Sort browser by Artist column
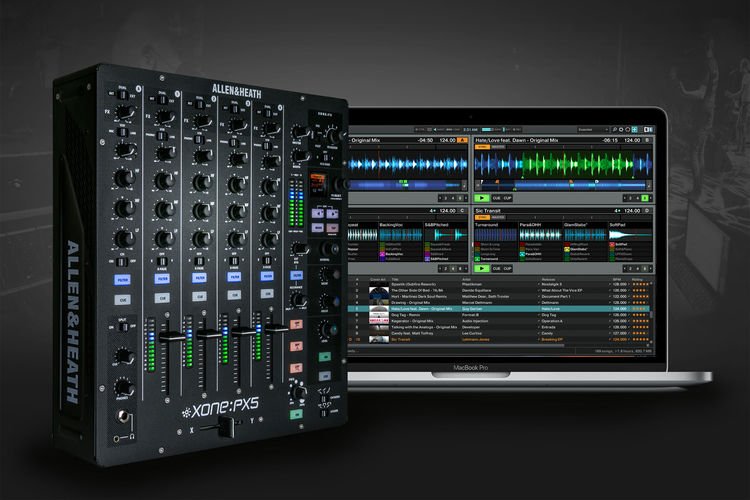This screenshot has width=750, height=500. (x=466, y=279)
